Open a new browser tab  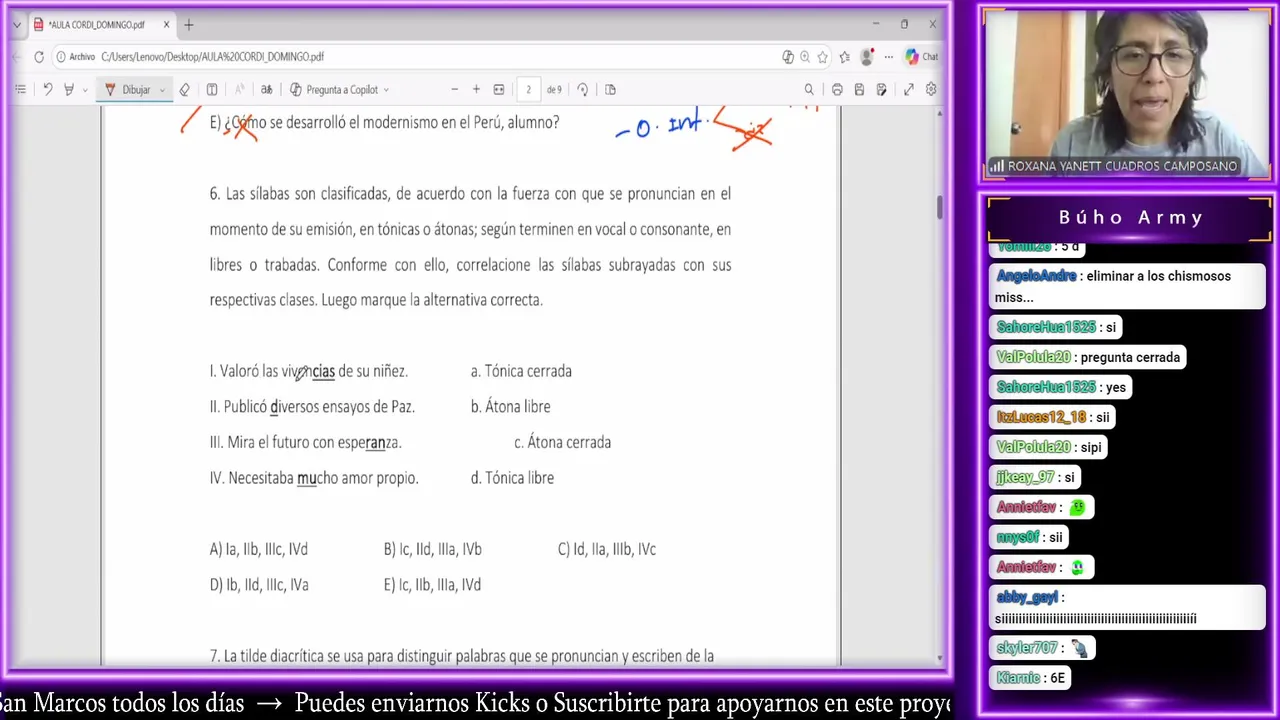tap(189, 25)
